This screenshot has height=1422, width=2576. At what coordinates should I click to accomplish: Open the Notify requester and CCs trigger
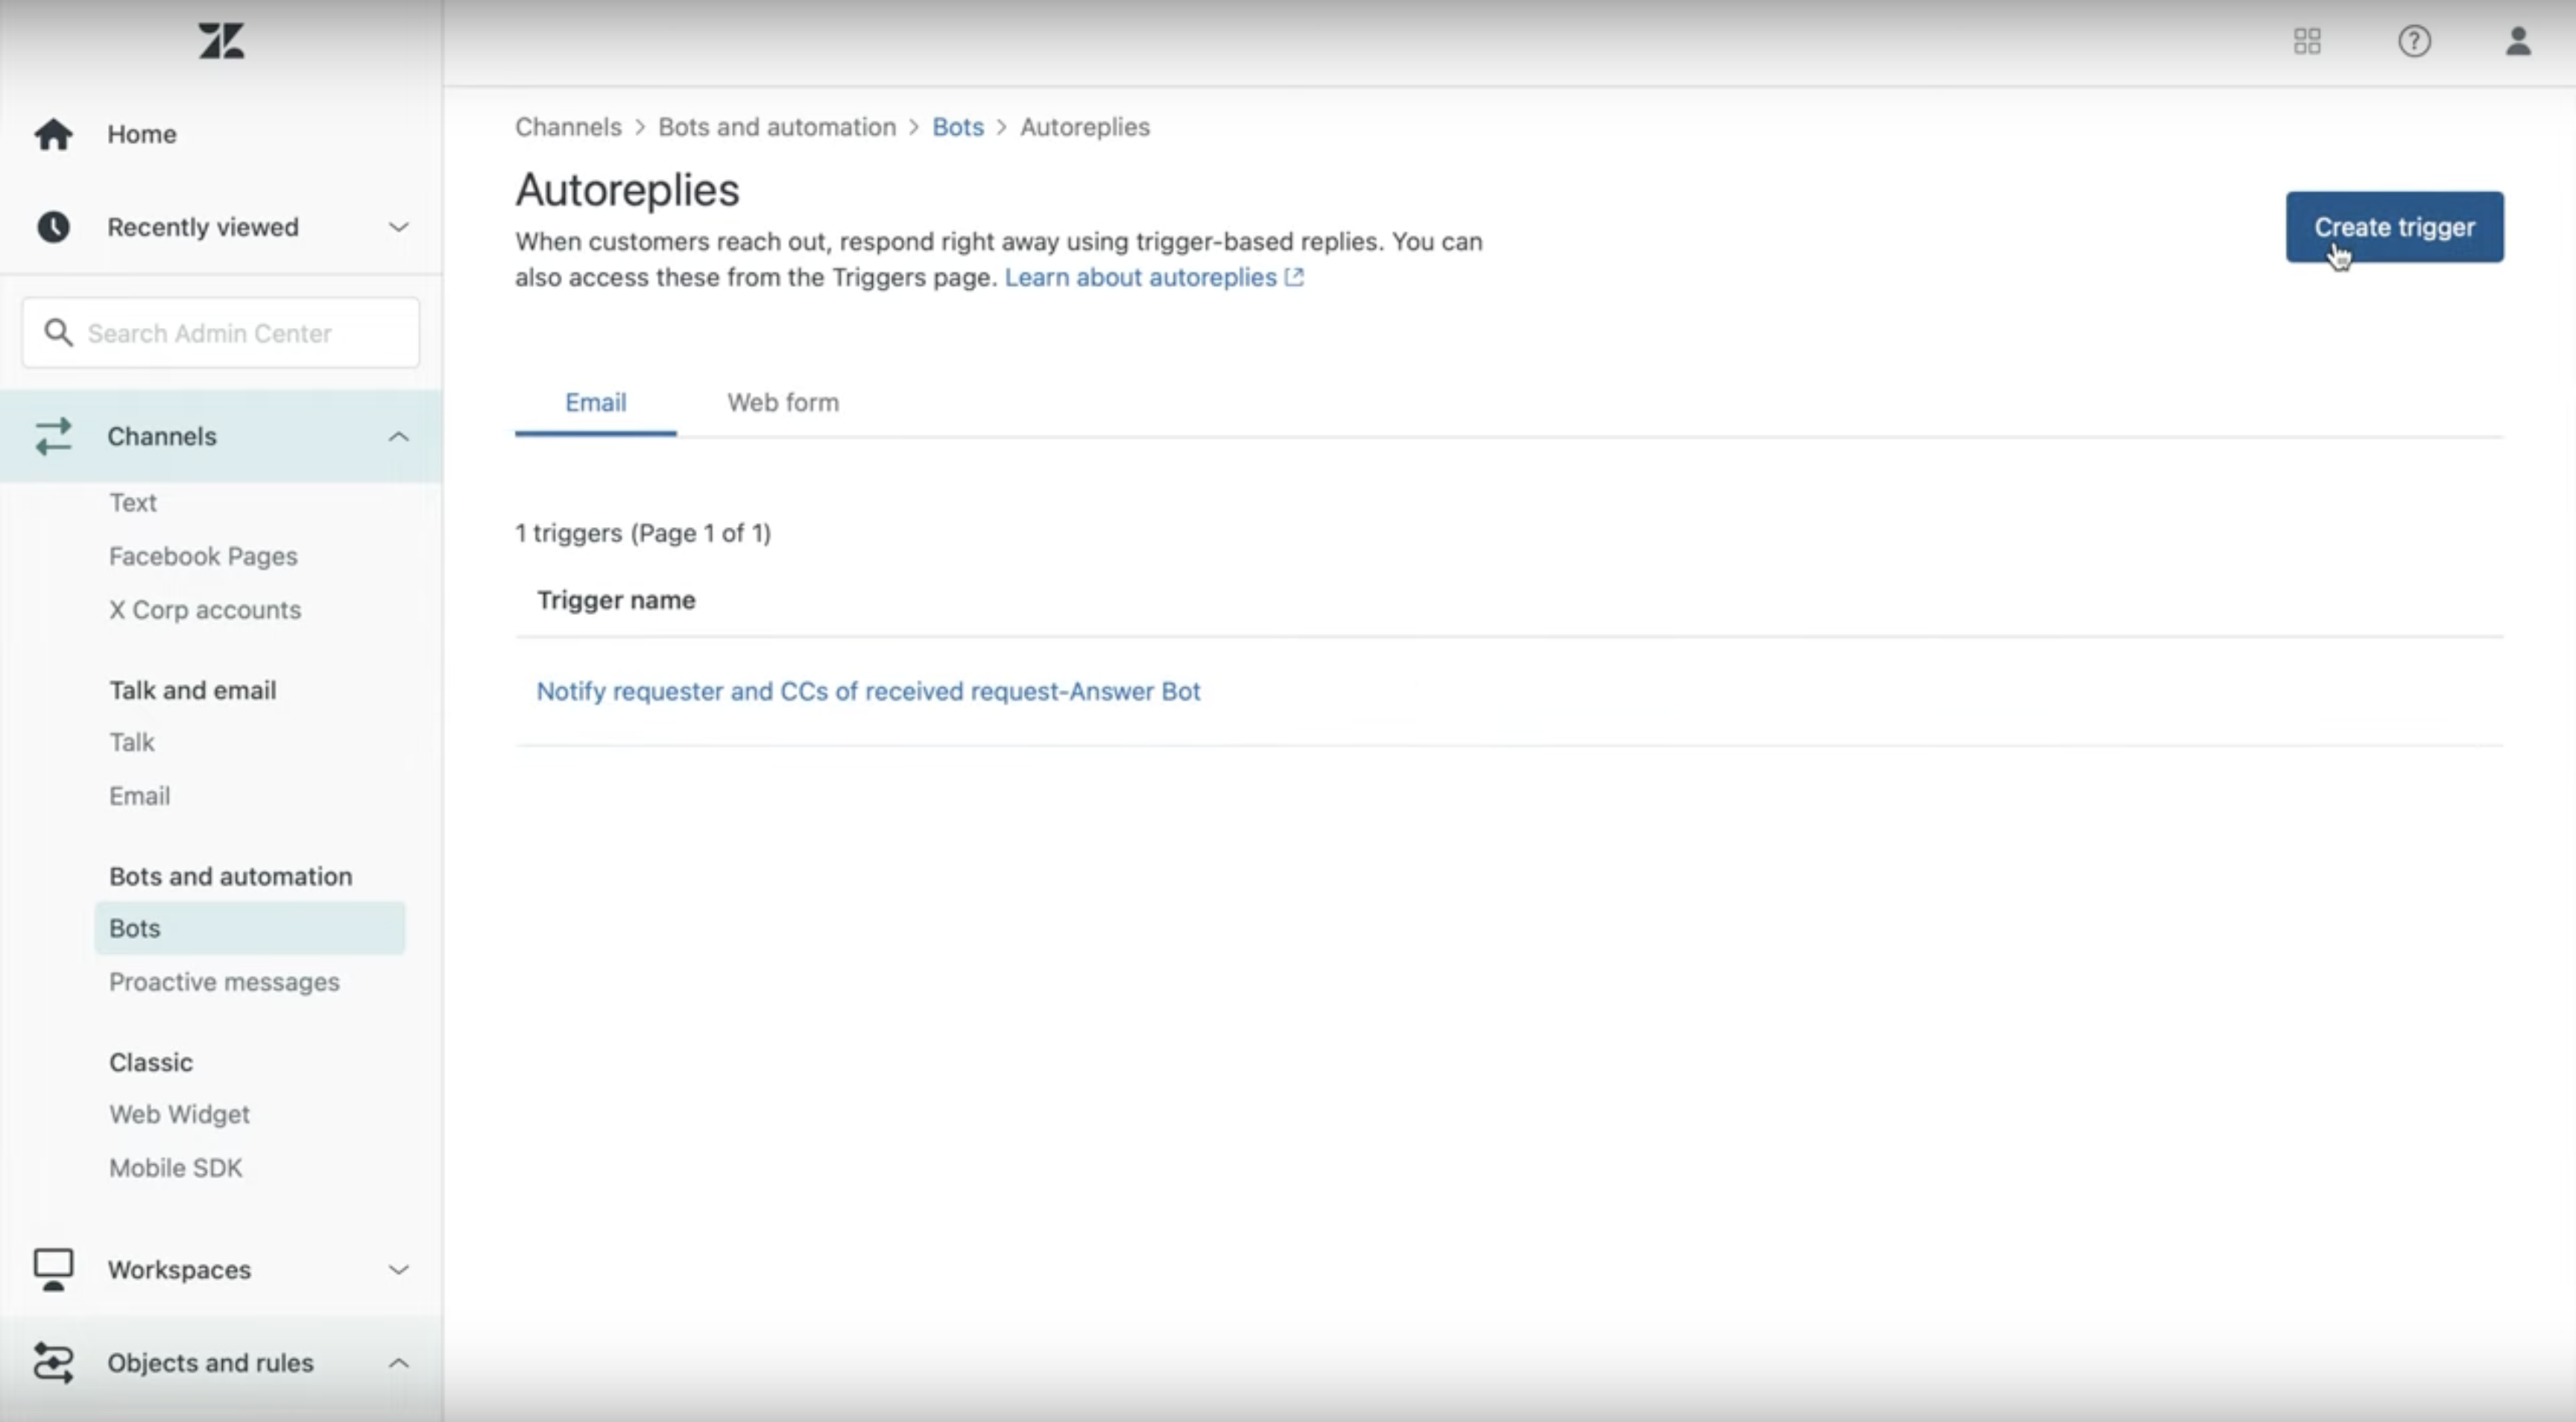867,691
